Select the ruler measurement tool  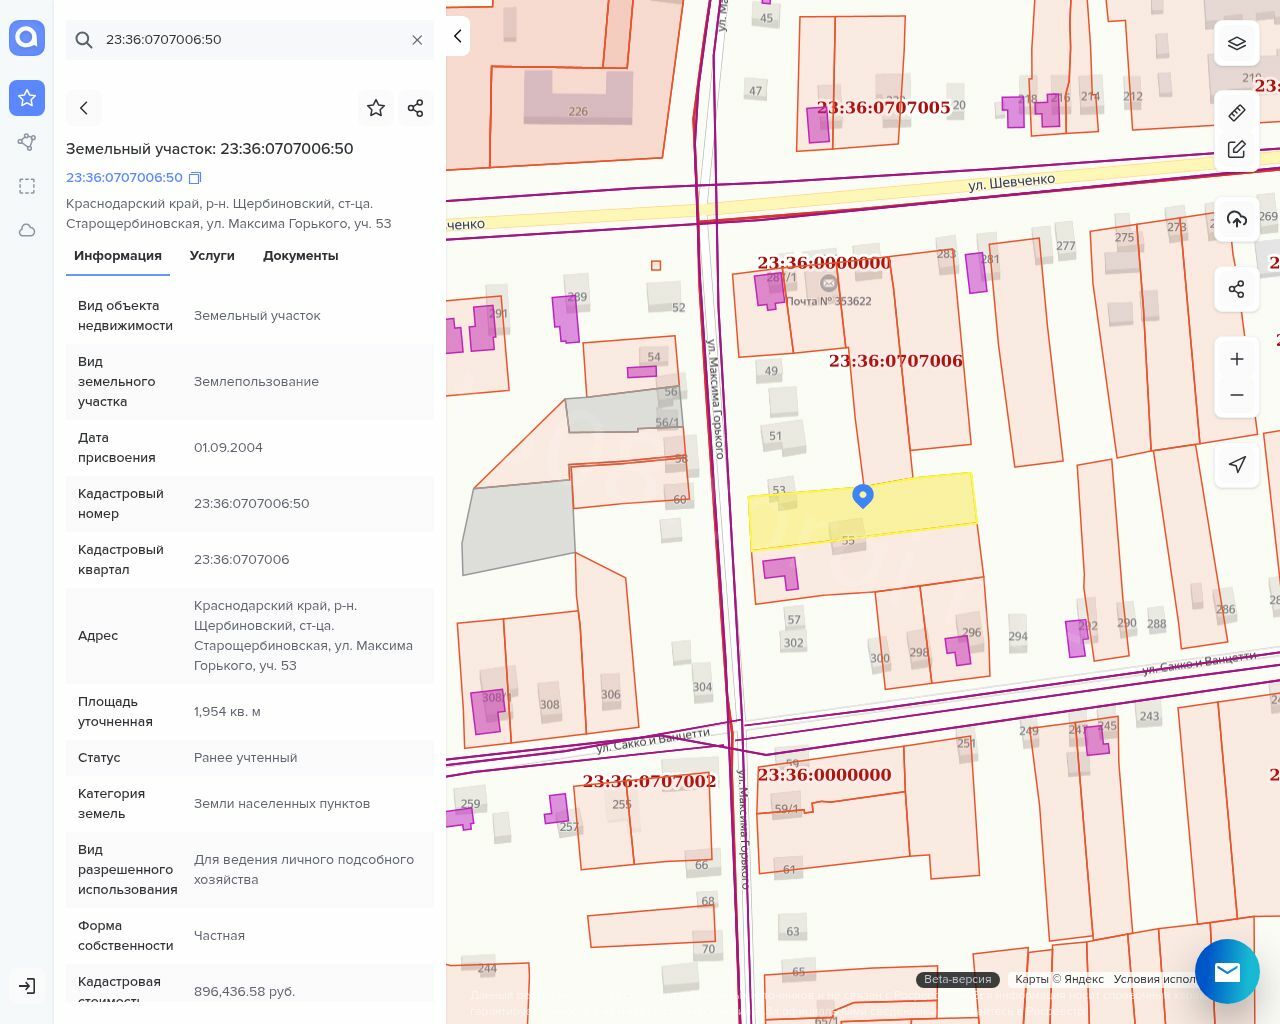[1237, 113]
